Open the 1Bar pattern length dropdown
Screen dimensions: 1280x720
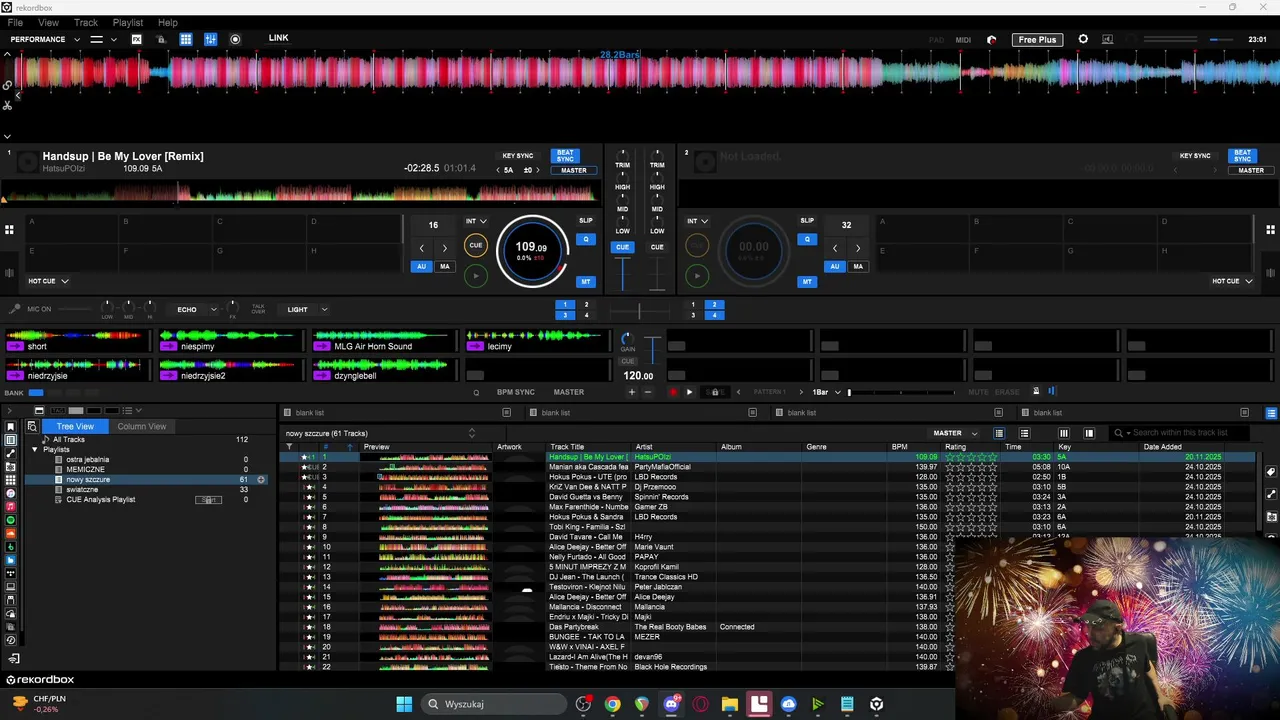(x=826, y=392)
